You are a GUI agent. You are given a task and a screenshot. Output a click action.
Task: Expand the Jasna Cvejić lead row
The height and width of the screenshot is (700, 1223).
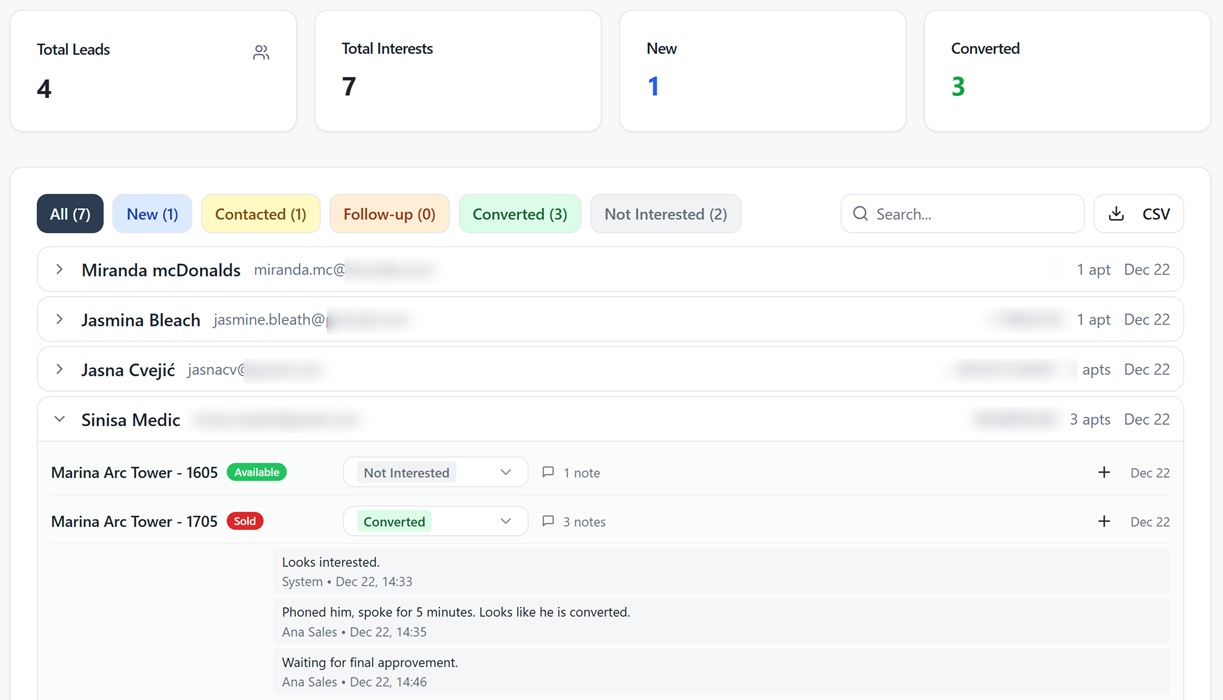point(60,370)
